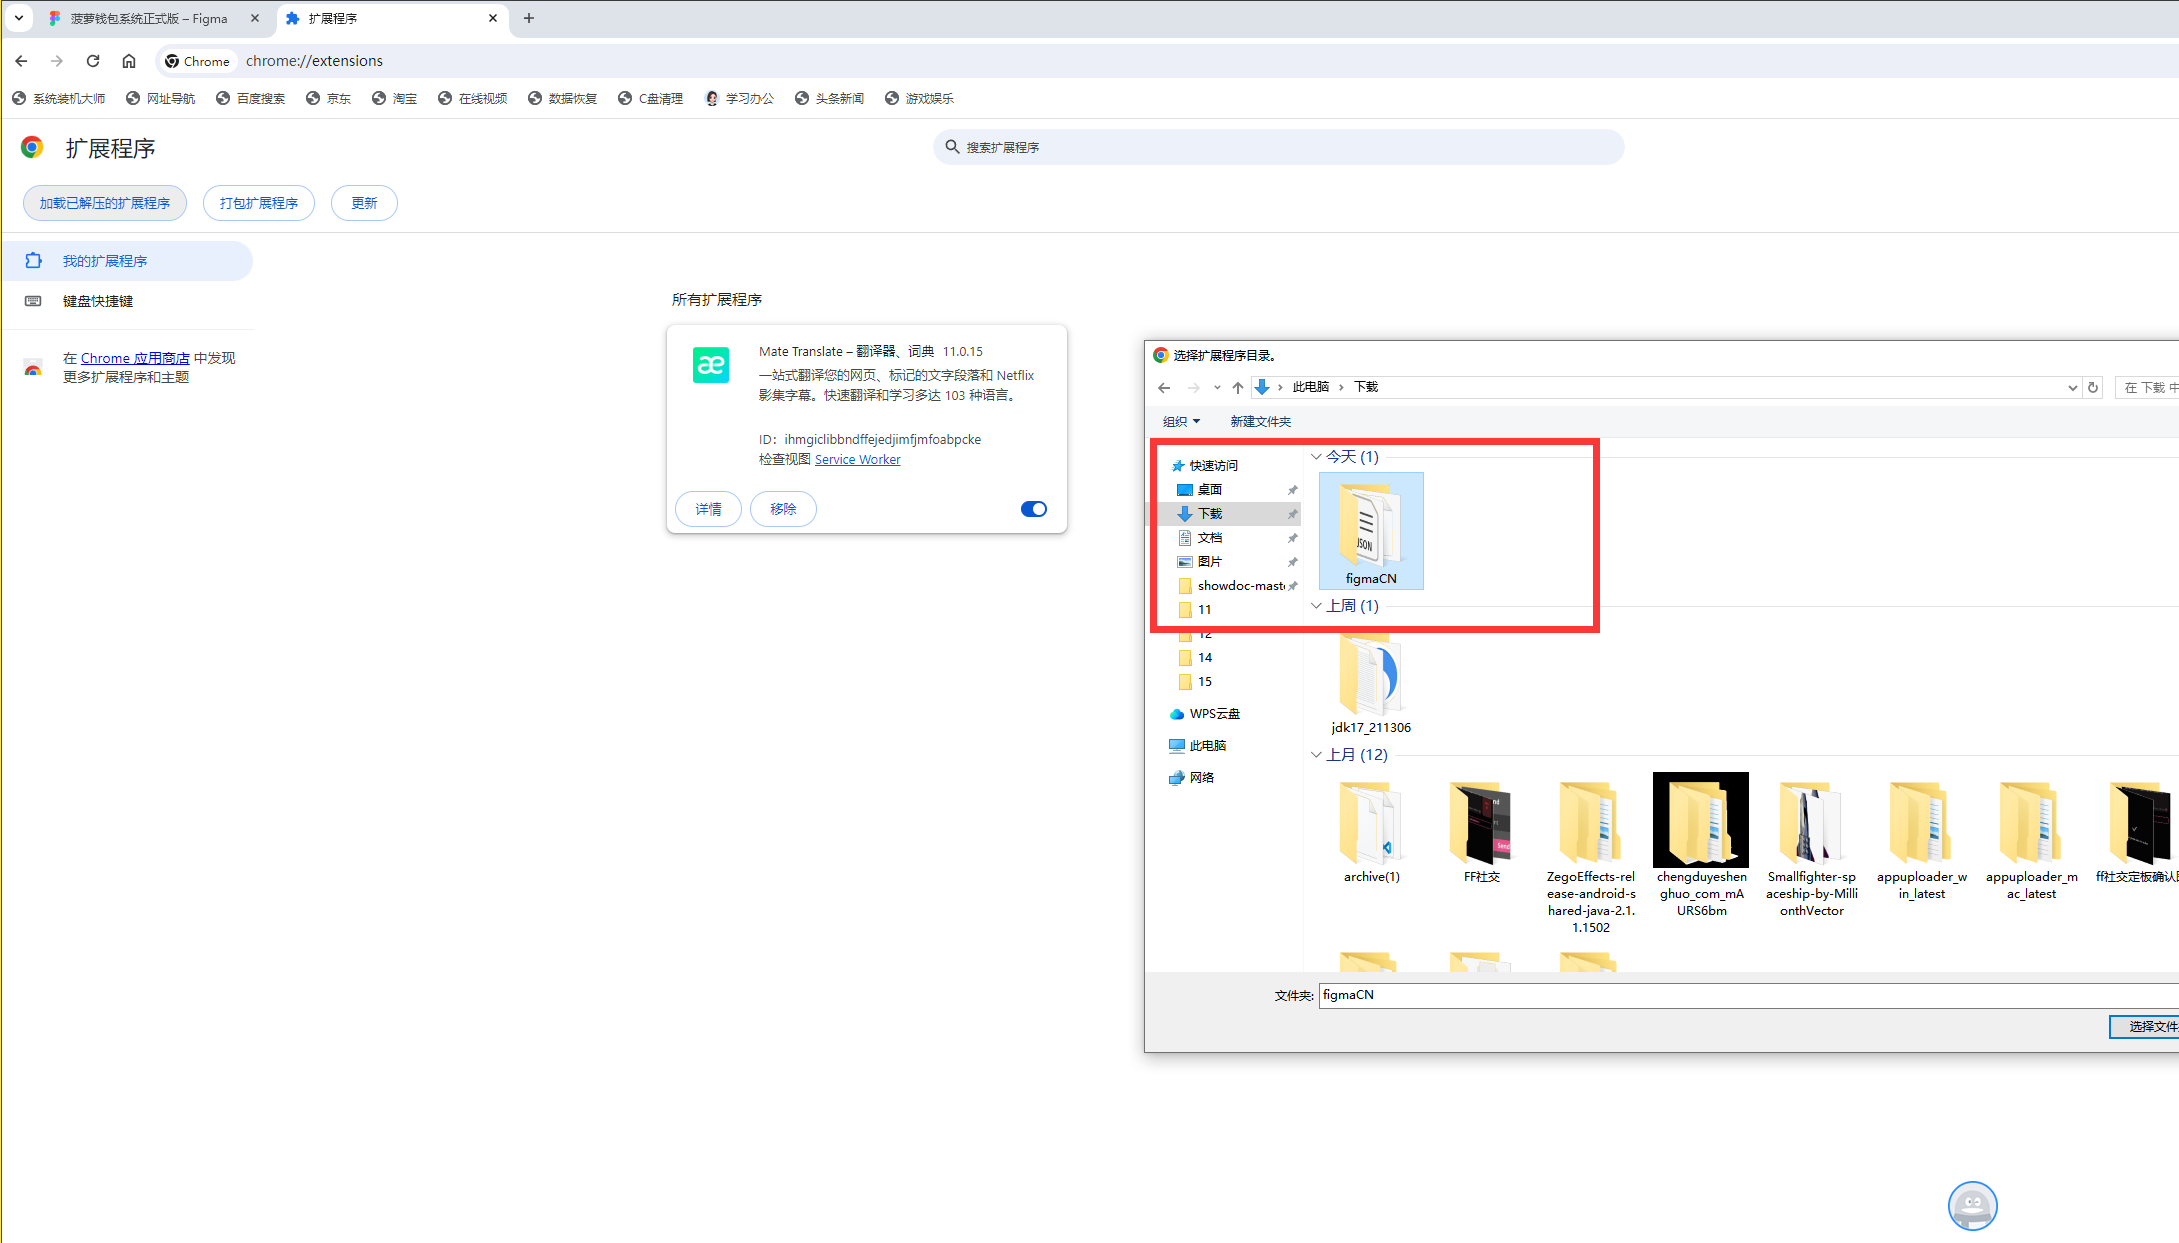Viewport: 2179px width, 1243px height.
Task: Click the keyboard shortcuts sidebar icon
Action: [33, 301]
